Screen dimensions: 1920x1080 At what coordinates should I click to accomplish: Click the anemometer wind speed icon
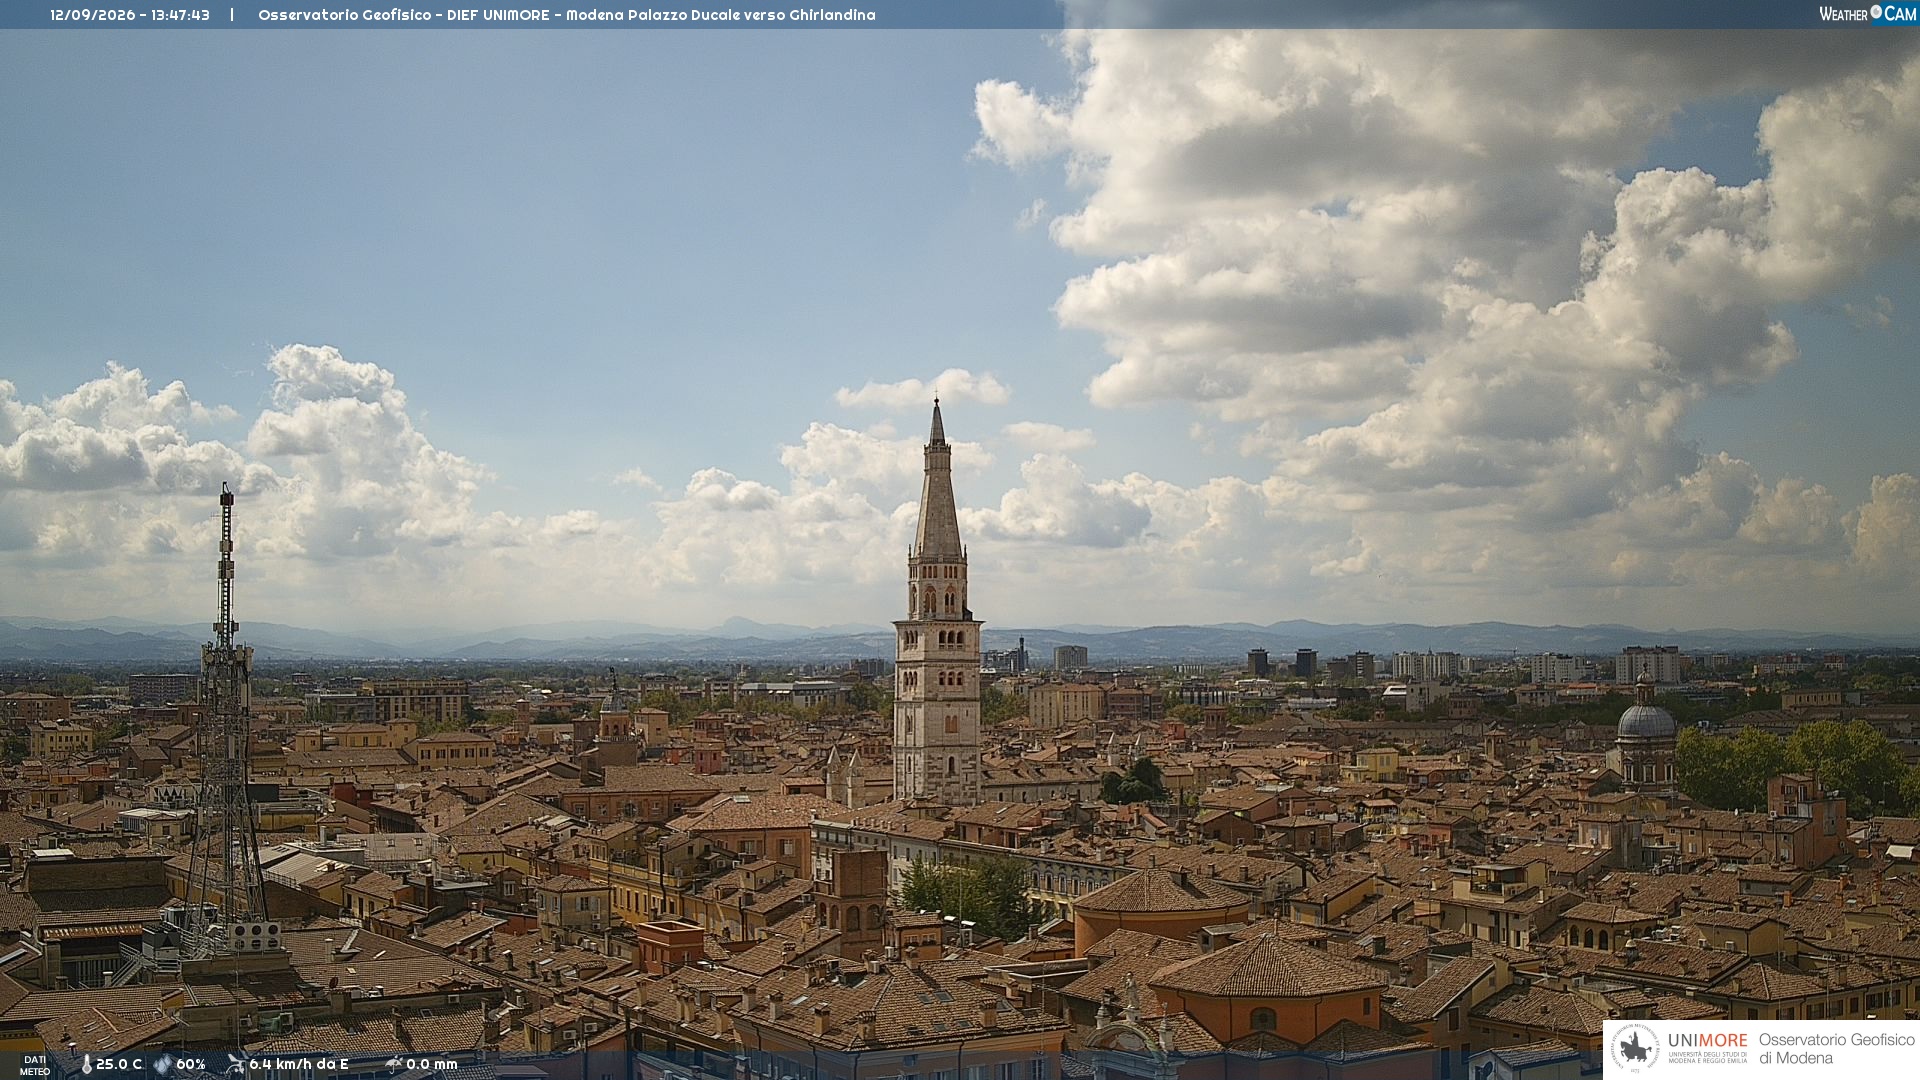point(236,1064)
